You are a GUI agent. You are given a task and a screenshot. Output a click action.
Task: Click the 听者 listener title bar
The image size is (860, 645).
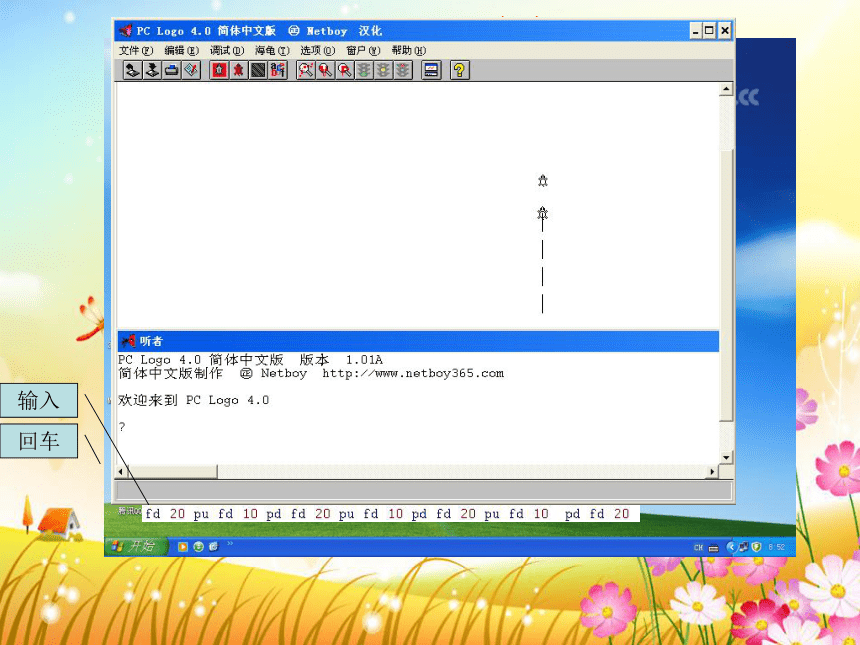pyautogui.click(x=418, y=341)
